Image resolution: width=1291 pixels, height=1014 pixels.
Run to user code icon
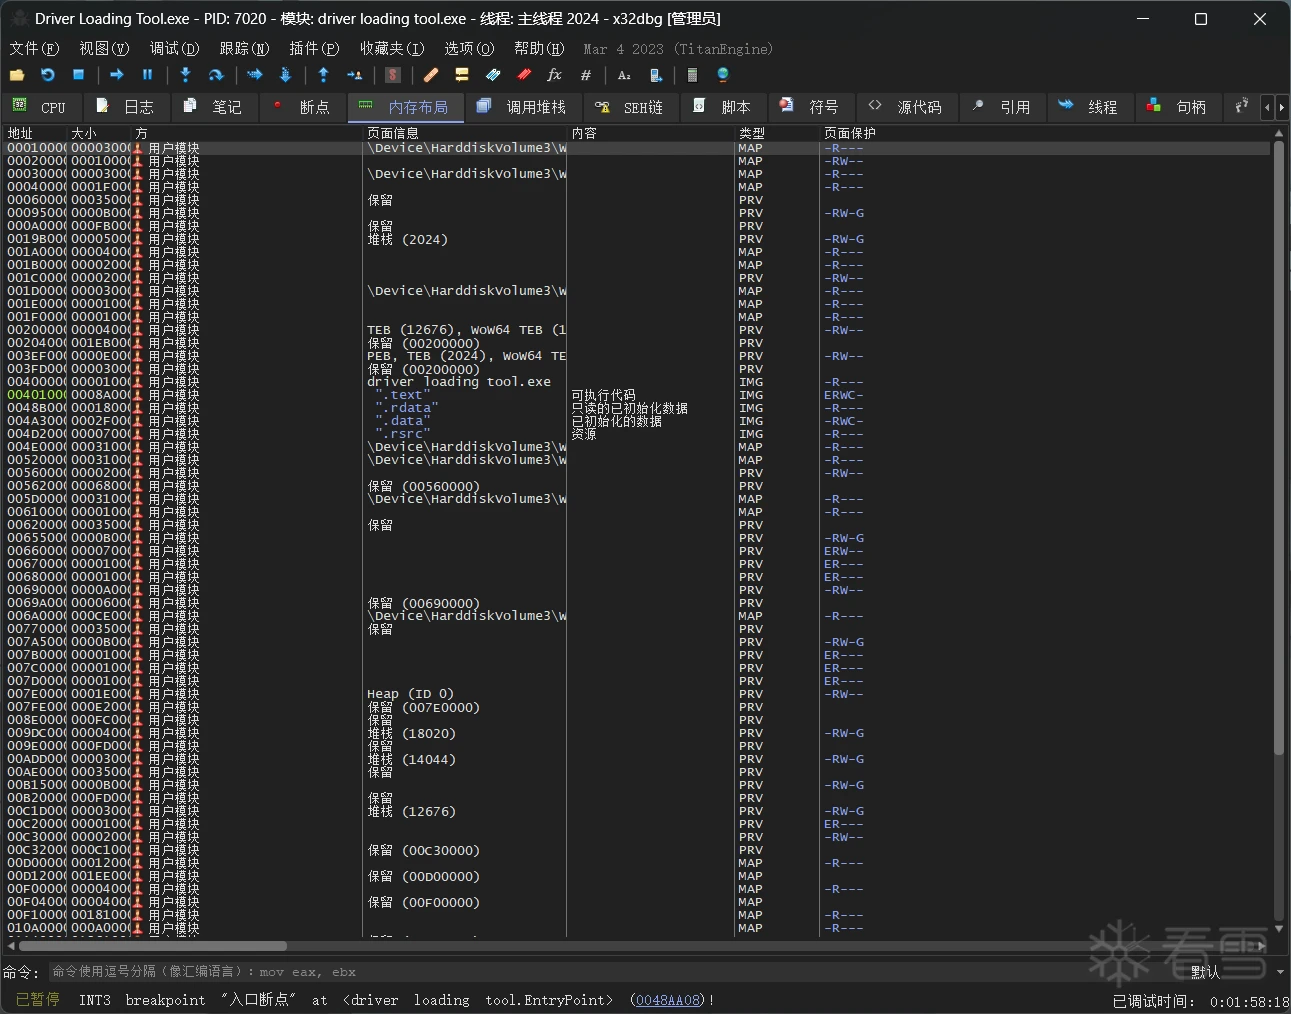[x=354, y=75]
